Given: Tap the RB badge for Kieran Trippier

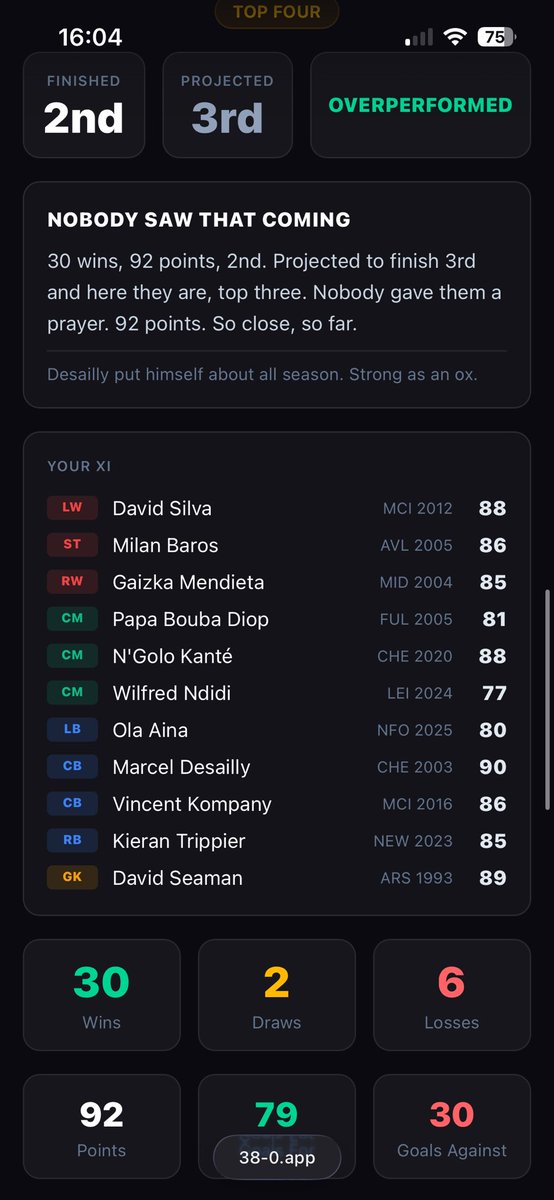Looking at the screenshot, I should click(x=72, y=840).
